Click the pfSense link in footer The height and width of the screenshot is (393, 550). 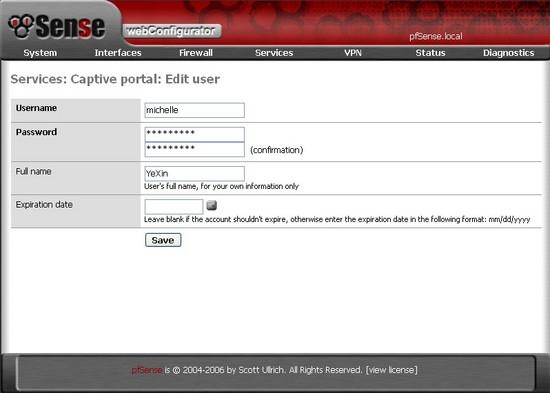coord(147,370)
